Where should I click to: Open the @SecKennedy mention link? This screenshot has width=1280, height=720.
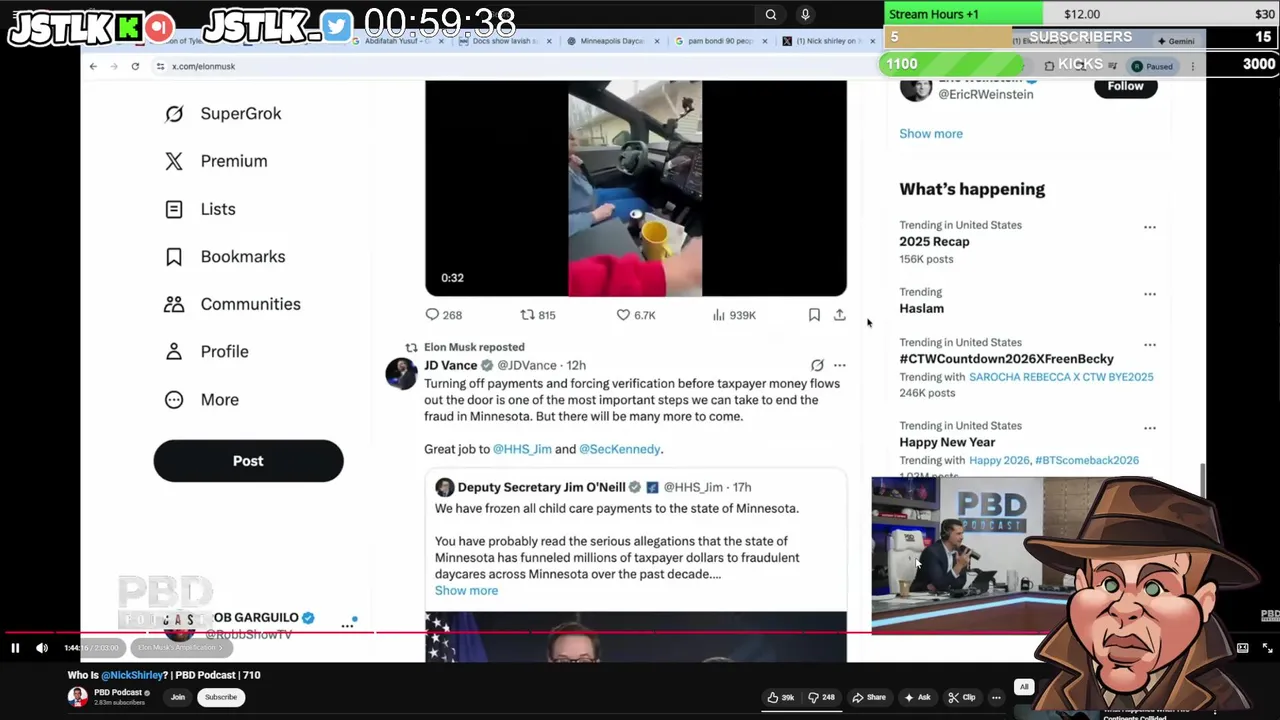click(x=620, y=449)
